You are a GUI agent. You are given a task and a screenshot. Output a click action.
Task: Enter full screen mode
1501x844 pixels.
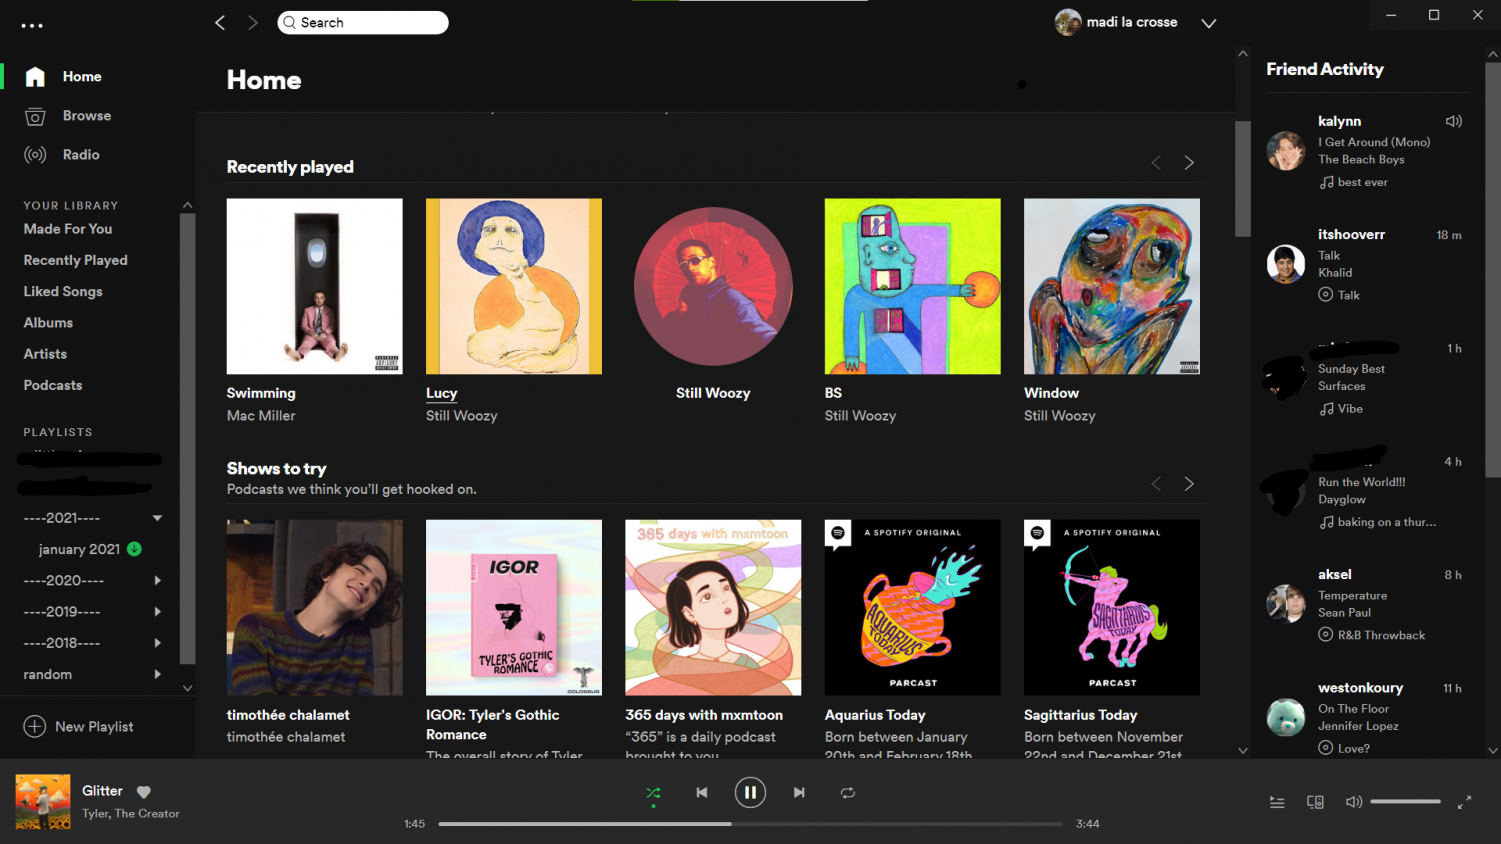[x=1465, y=802]
